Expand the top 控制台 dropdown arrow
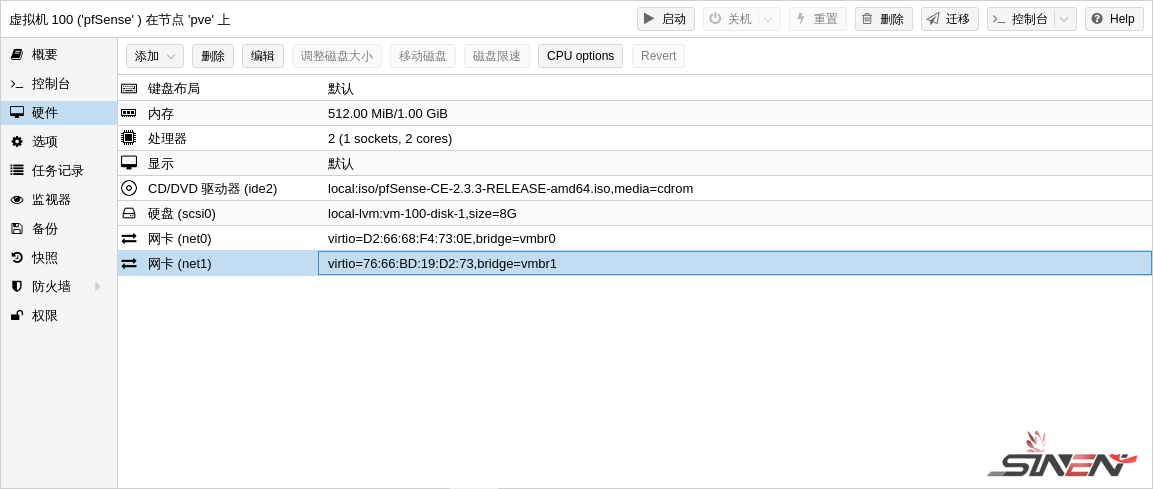 (x=1065, y=19)
